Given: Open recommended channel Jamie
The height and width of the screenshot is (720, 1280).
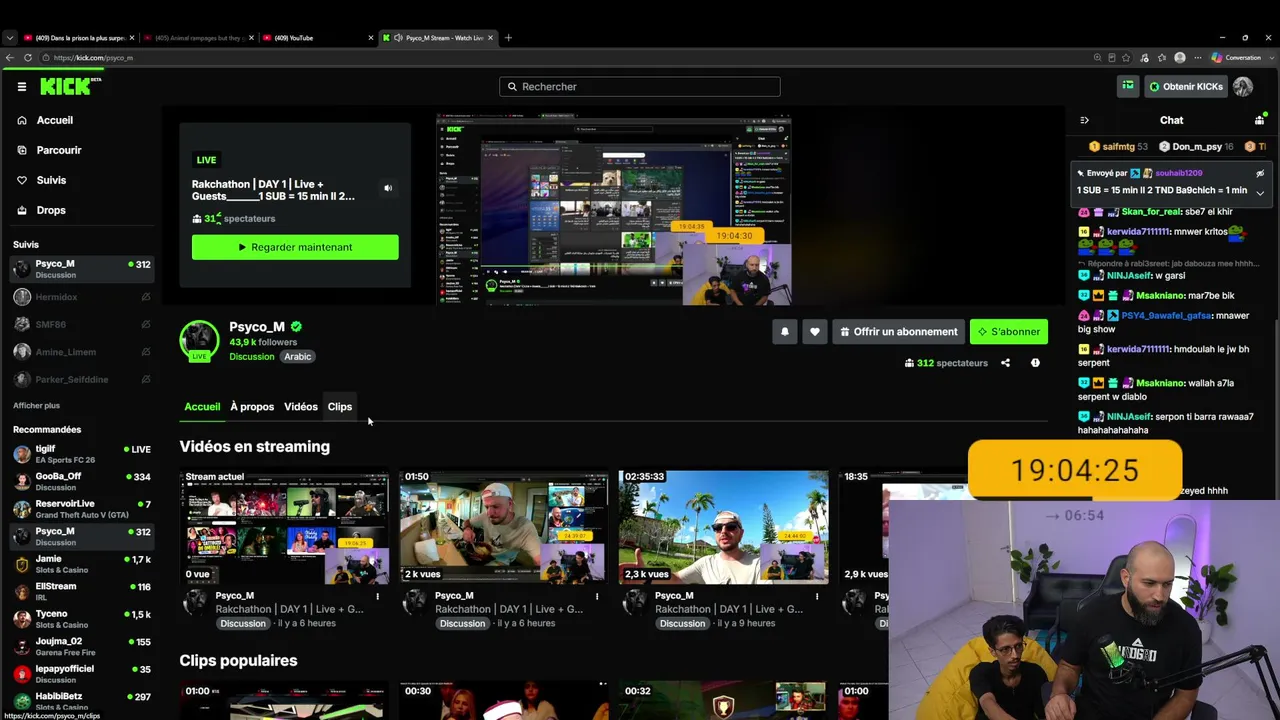Looking at the screenshot, I should 81,564.
